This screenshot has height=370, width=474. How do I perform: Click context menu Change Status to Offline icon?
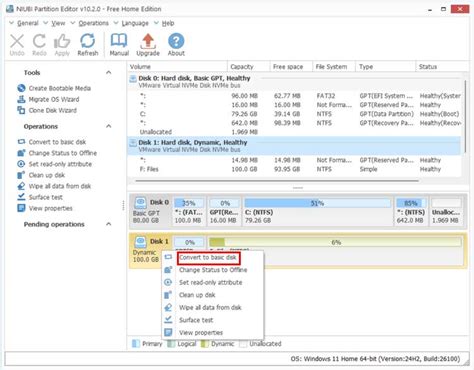click(168, 270)
